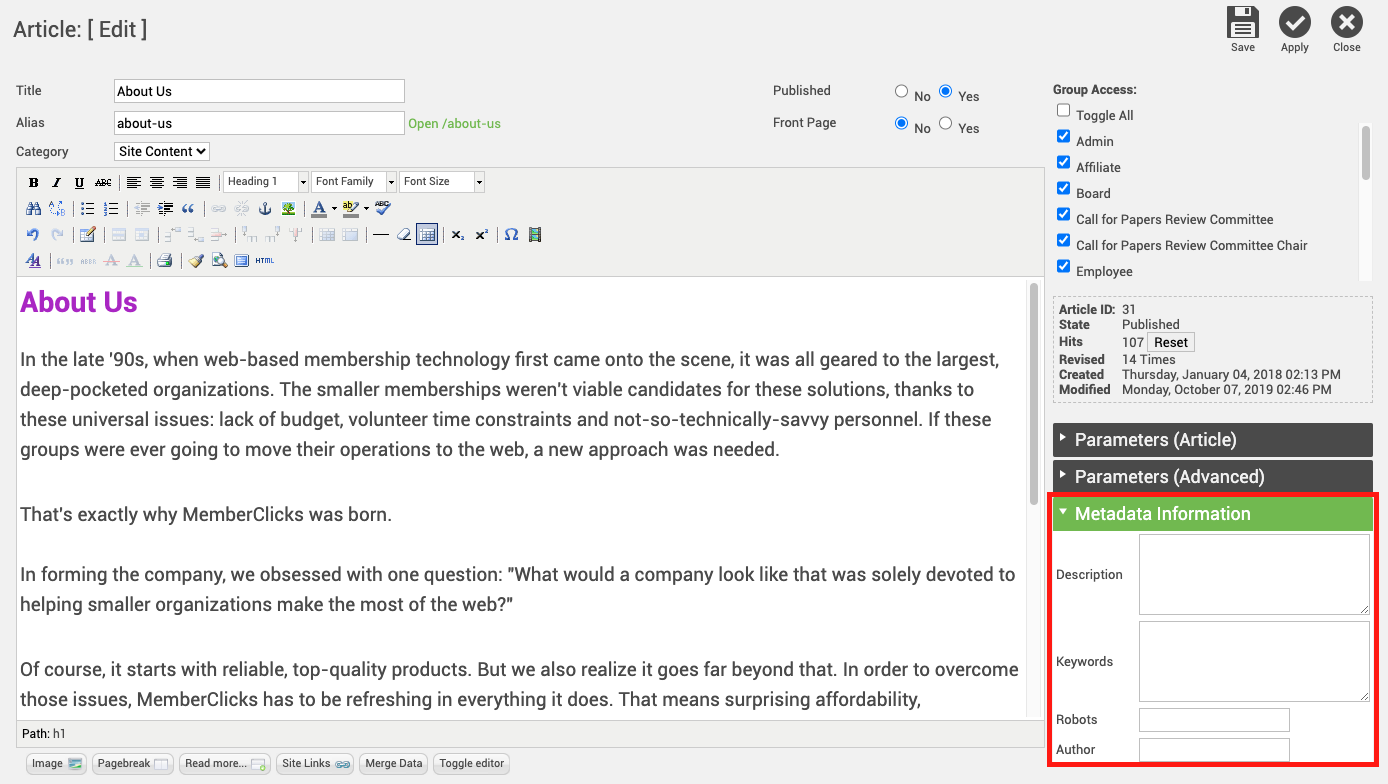The height and width of the screenshot is (784, 1388).
Task: Run the spellchecker with the ABC icon
Action: point(382,208)
